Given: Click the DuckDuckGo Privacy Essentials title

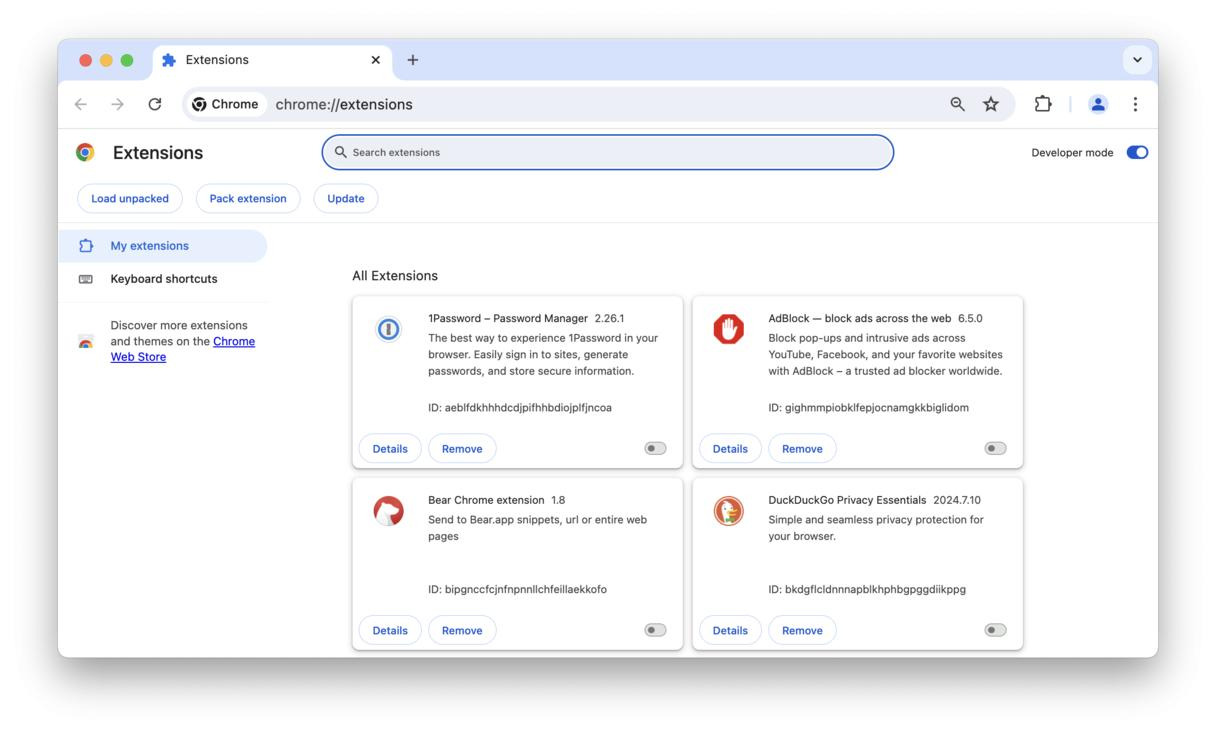Looking at the screenshot, I should point(847,500).
